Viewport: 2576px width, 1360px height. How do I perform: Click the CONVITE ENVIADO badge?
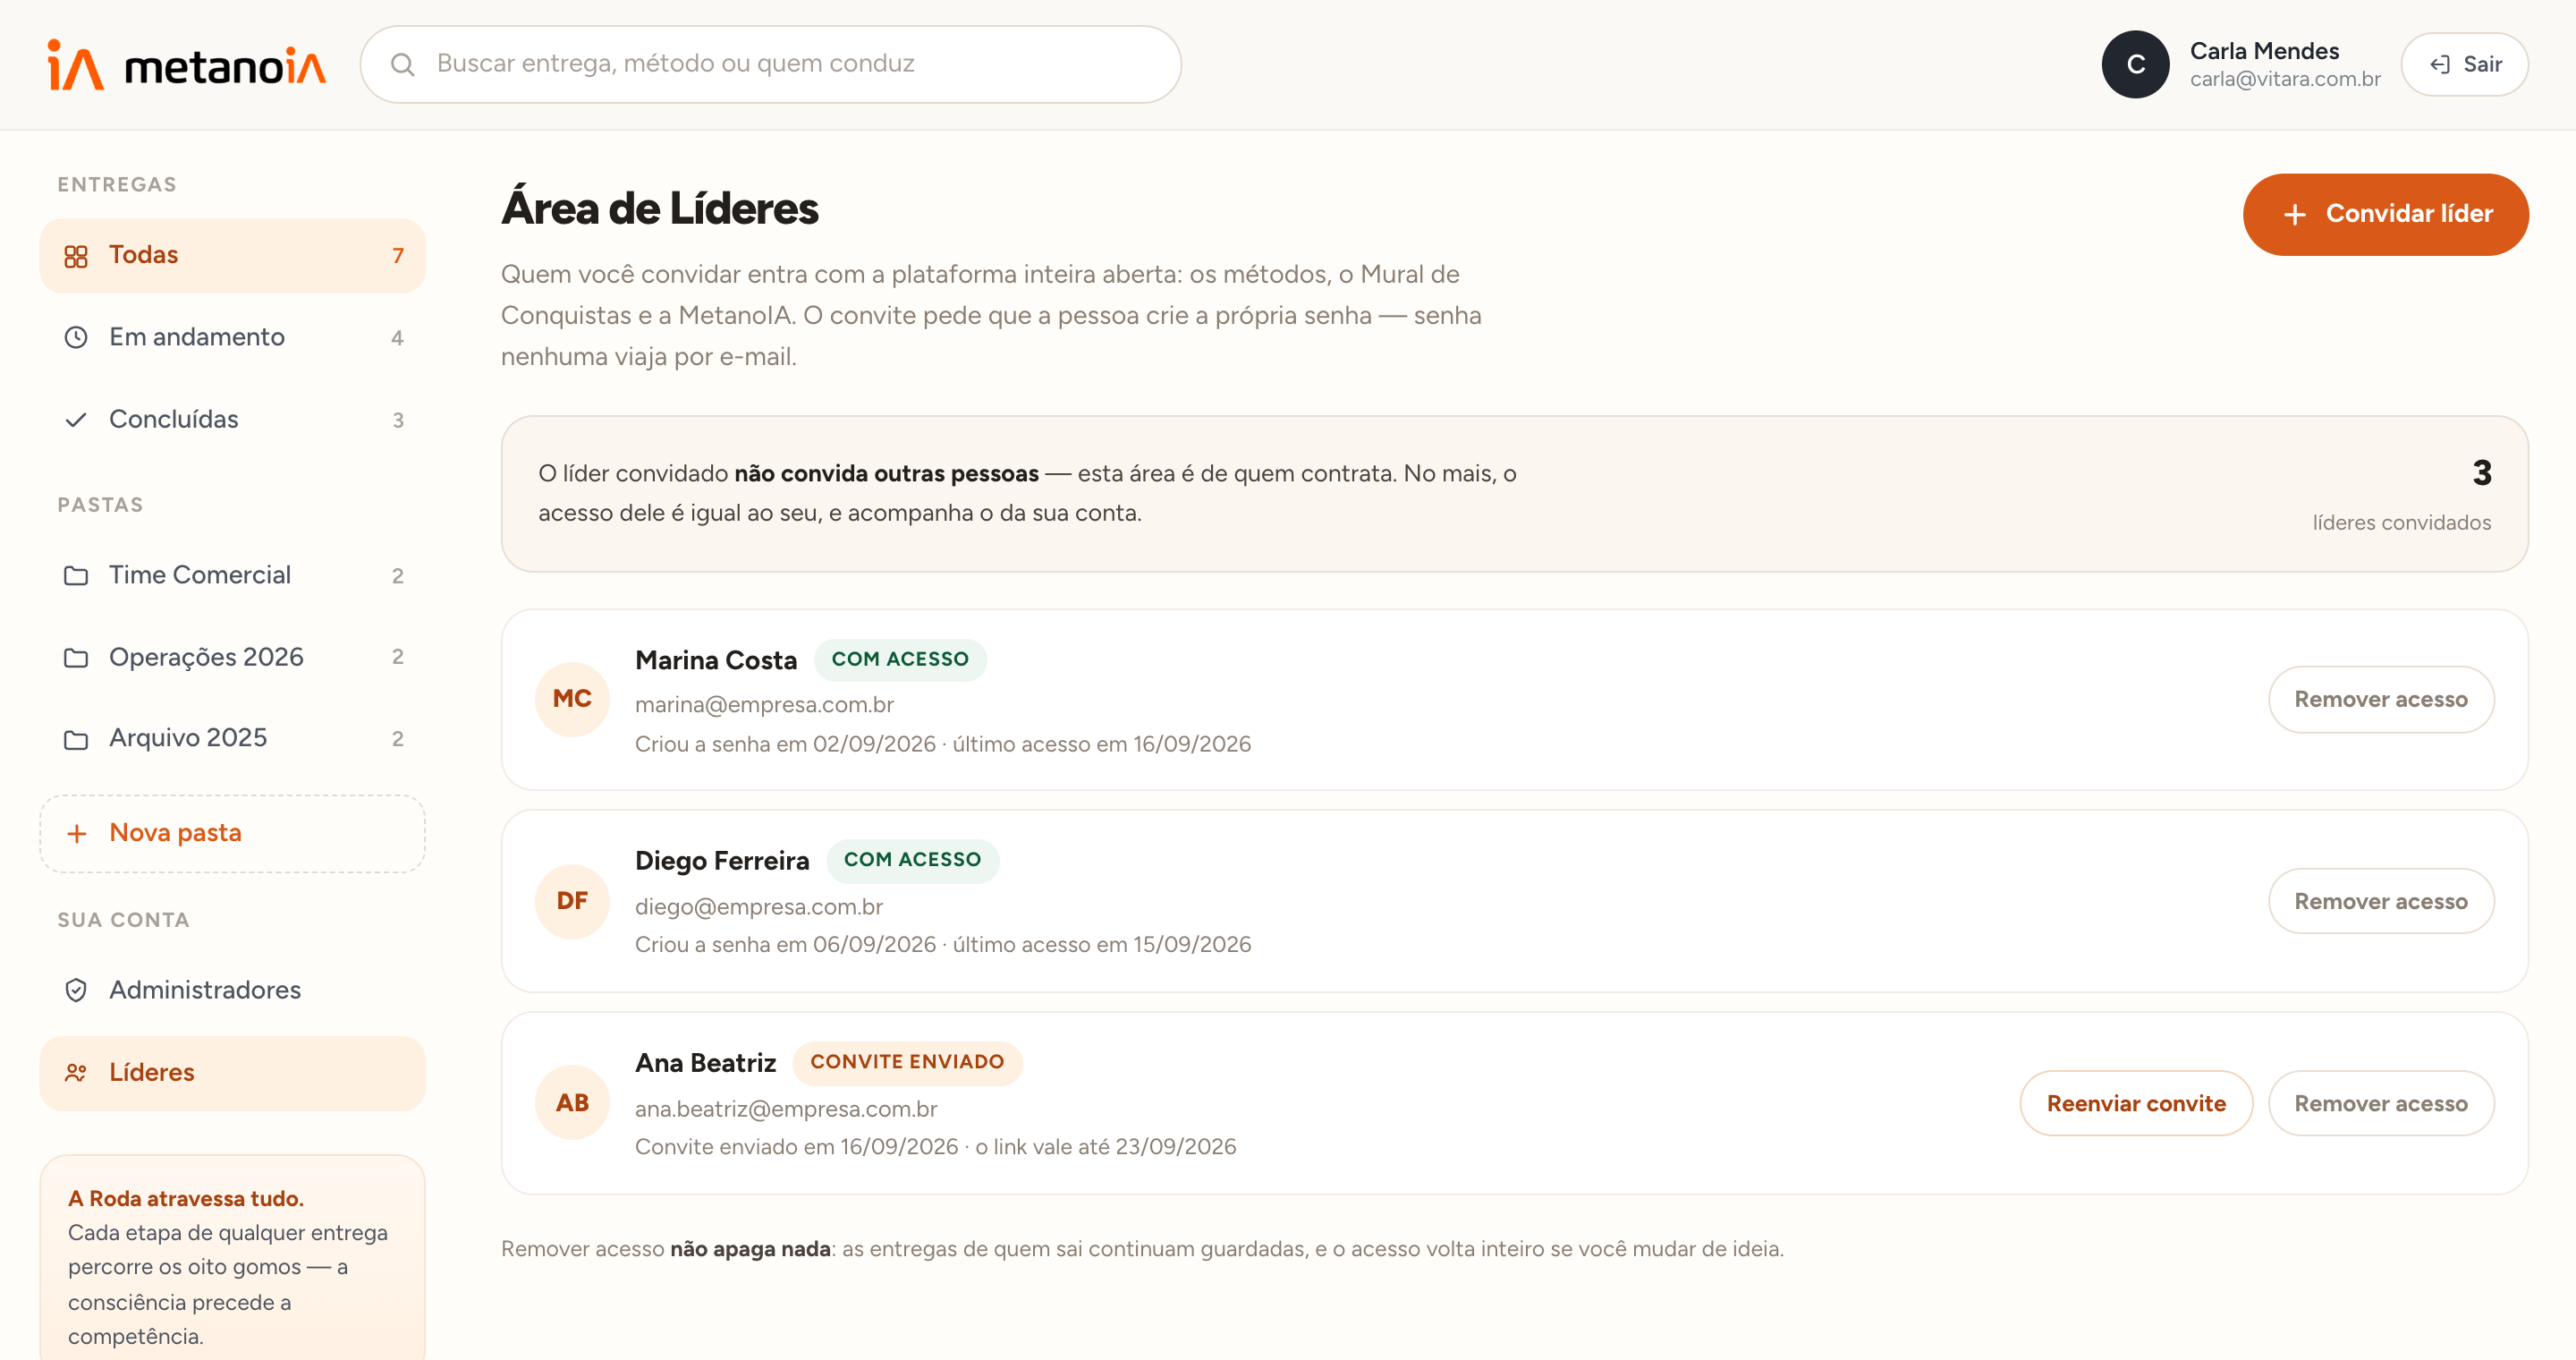[x=907, y=1063]
